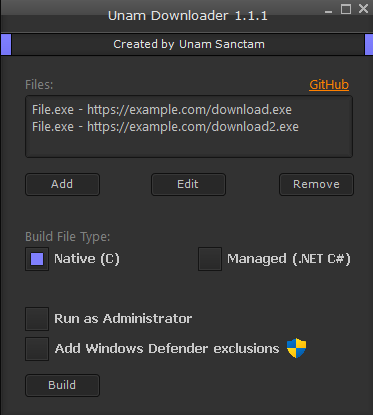Screen dimensions: 373x415
Task: Click the Created by Unam Sanctam banner
Action: coord(188,44)
